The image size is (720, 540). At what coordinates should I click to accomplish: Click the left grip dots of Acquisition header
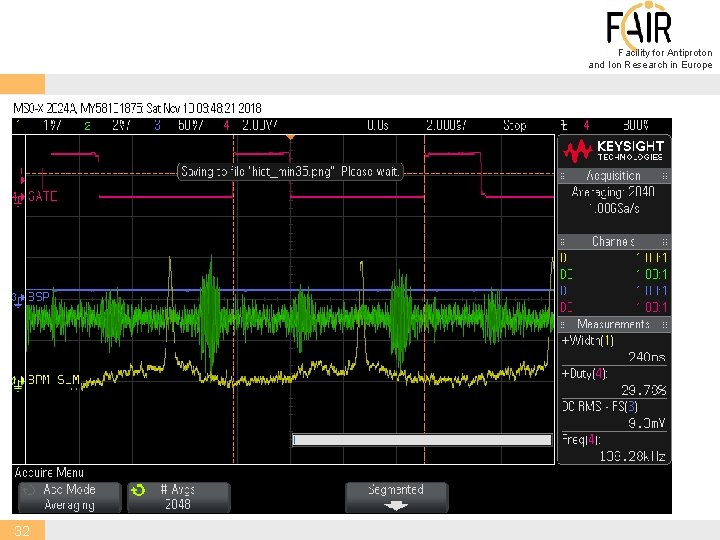[562, 176]
